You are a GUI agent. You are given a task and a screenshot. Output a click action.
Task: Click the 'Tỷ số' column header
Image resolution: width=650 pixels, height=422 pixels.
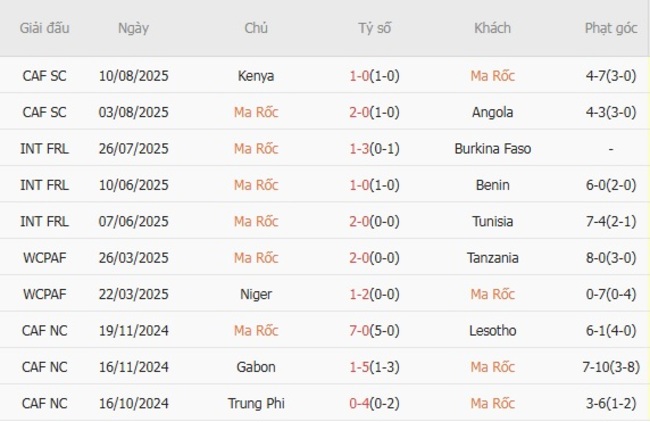point(375,28)
